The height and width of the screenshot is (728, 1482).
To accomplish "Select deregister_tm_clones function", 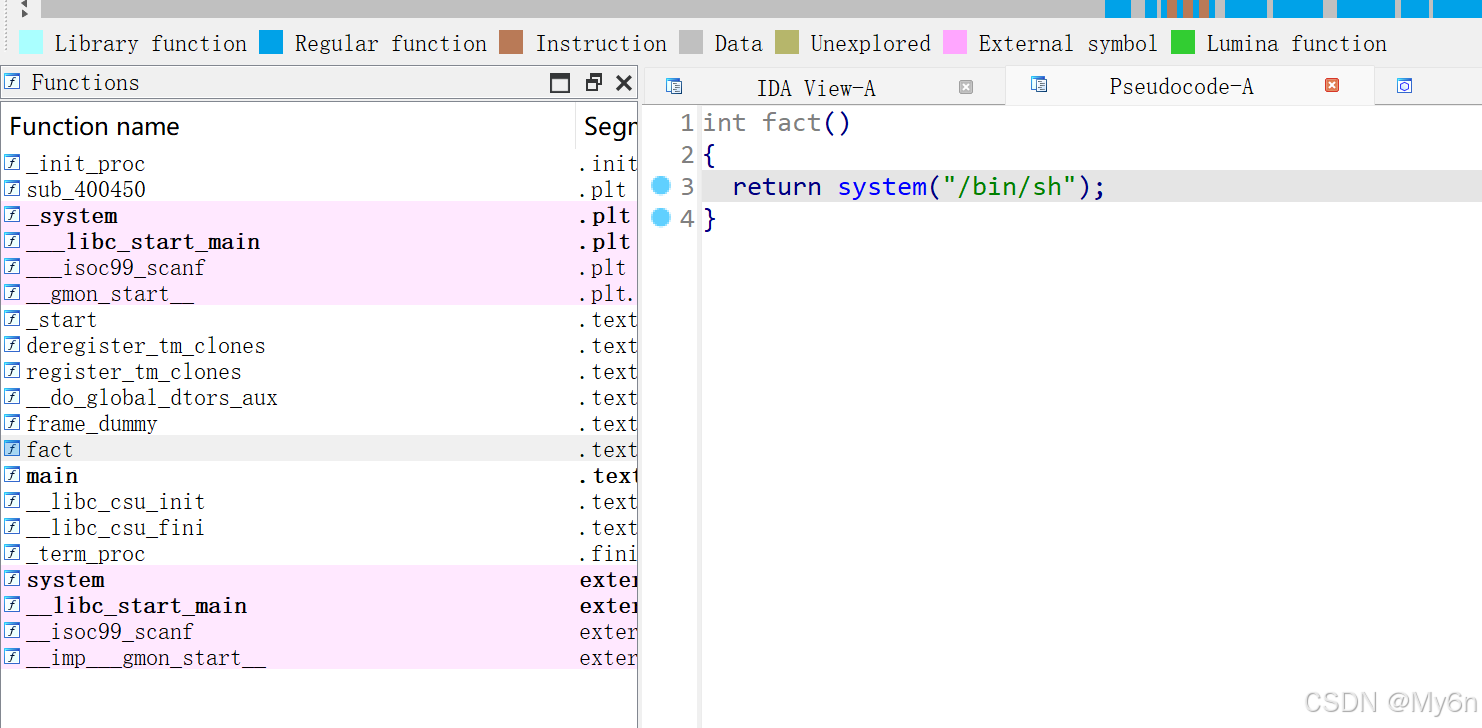I will pos(319,346).
